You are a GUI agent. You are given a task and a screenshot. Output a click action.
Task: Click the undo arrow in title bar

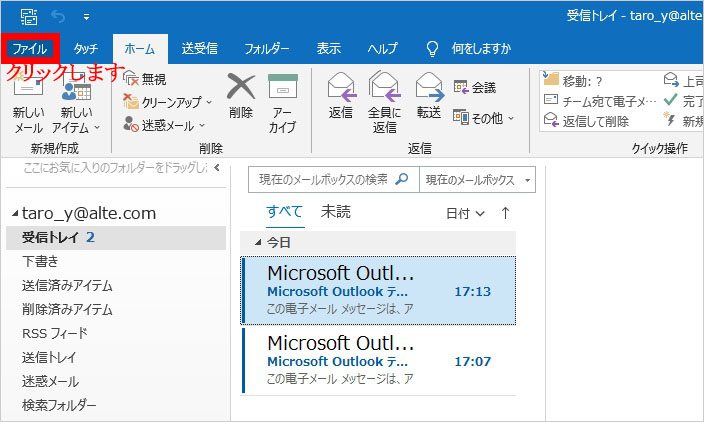click(58, 17)
